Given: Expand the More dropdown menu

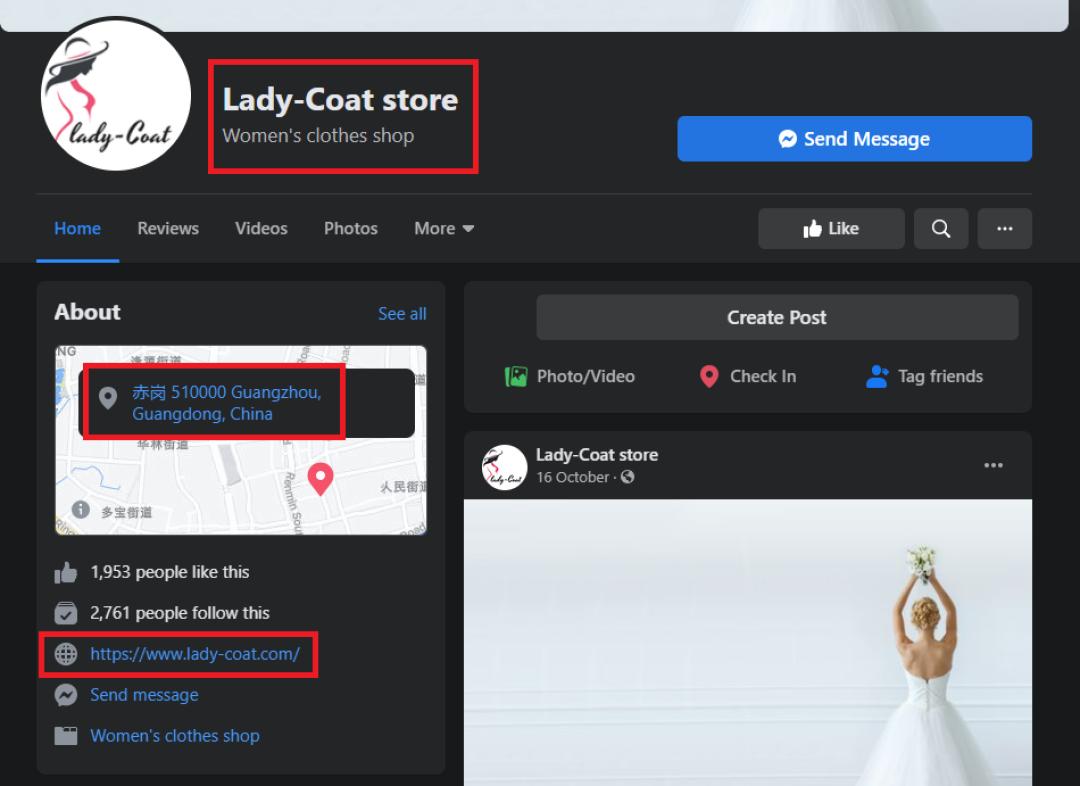Looking at the screenshot, I should [444, 229].
